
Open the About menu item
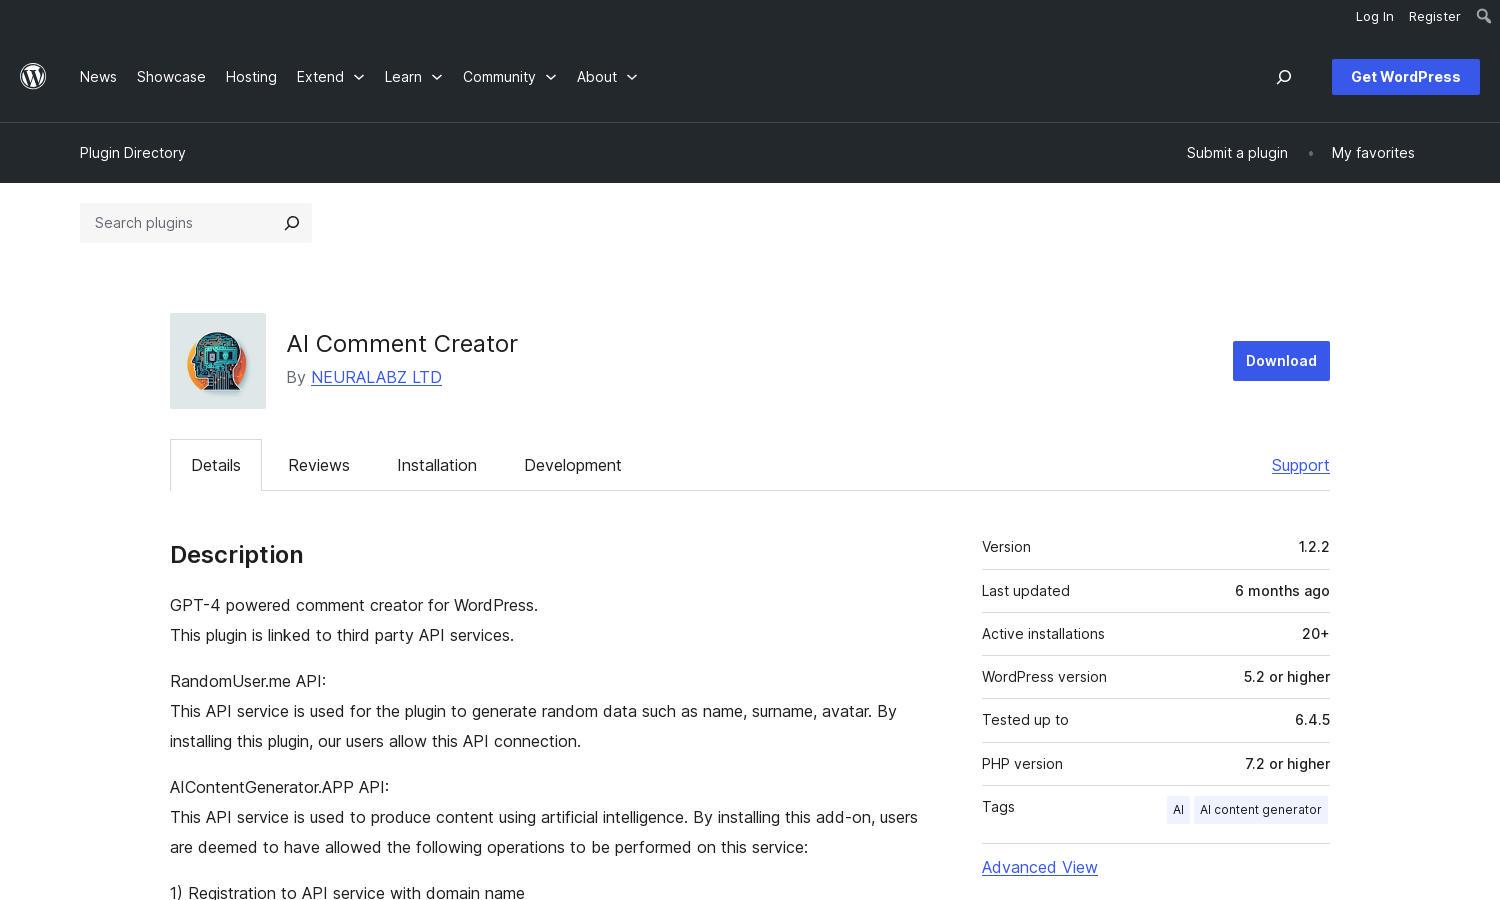pyautogui.click(x=597, y=77)
